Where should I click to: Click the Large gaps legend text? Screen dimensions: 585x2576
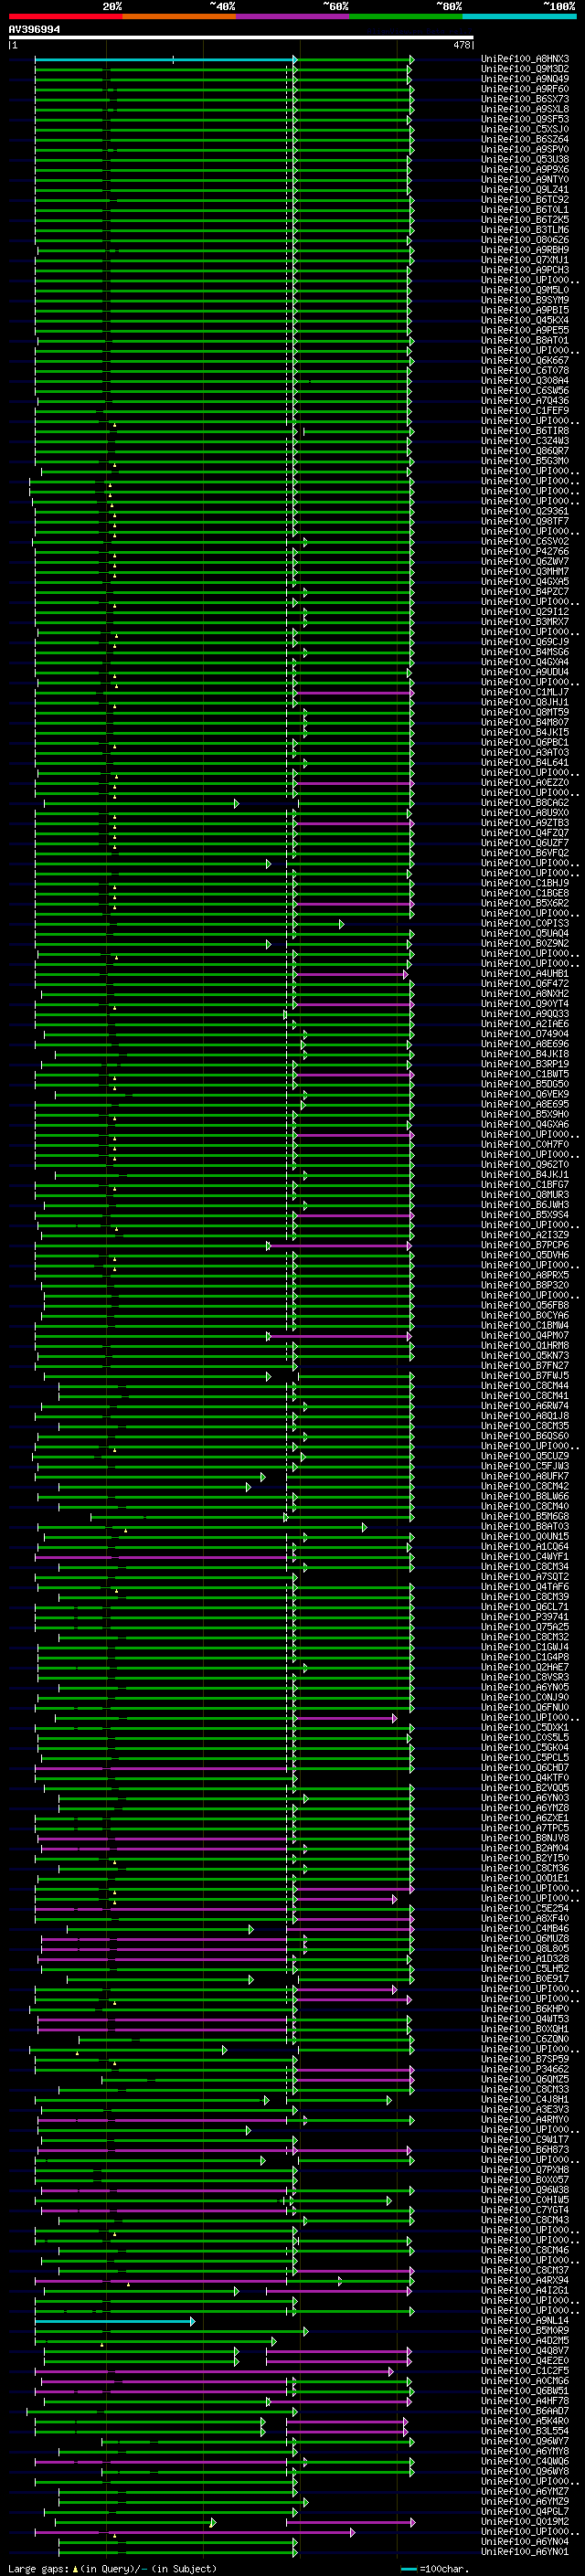click(x=39, y=2568)
